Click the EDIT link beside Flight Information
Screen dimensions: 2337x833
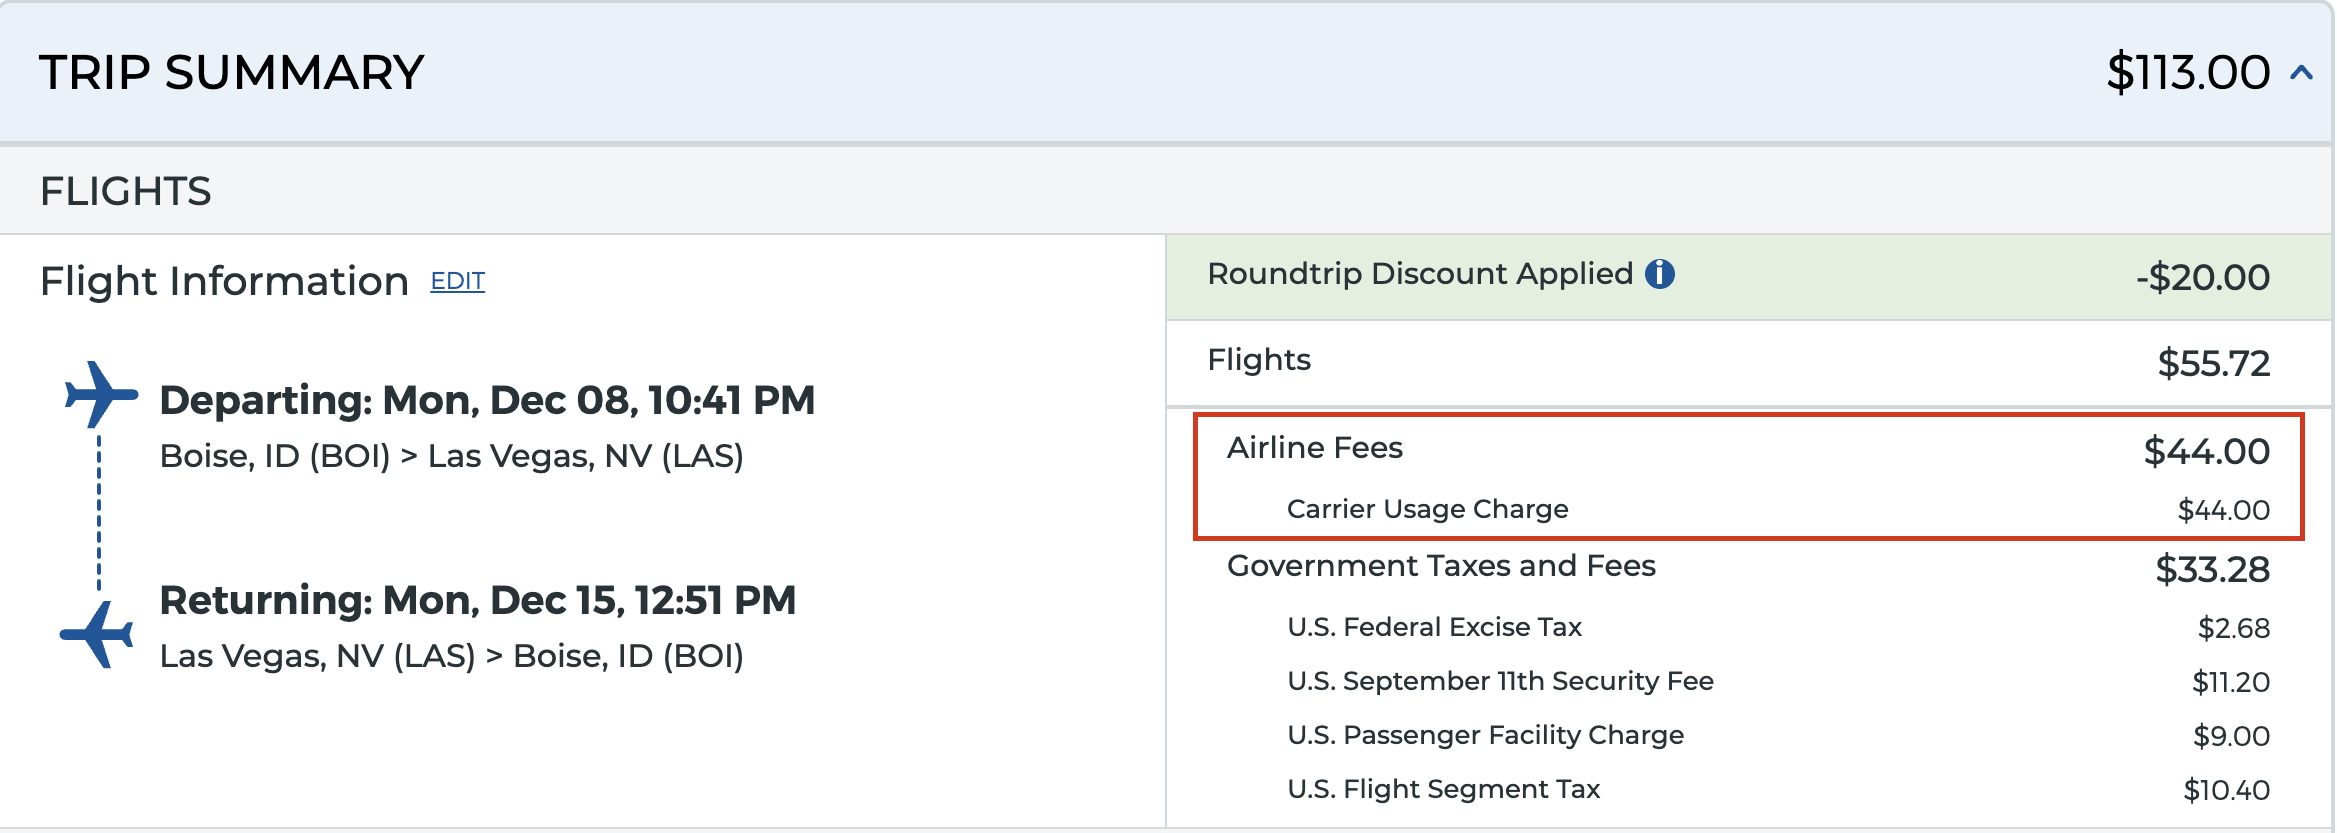pos(457,282)
